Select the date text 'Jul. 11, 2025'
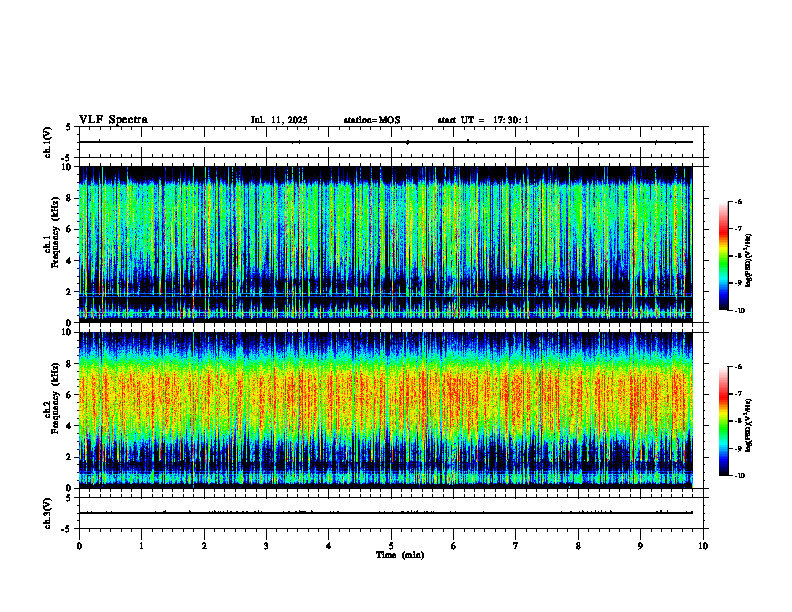 point(279,120)
